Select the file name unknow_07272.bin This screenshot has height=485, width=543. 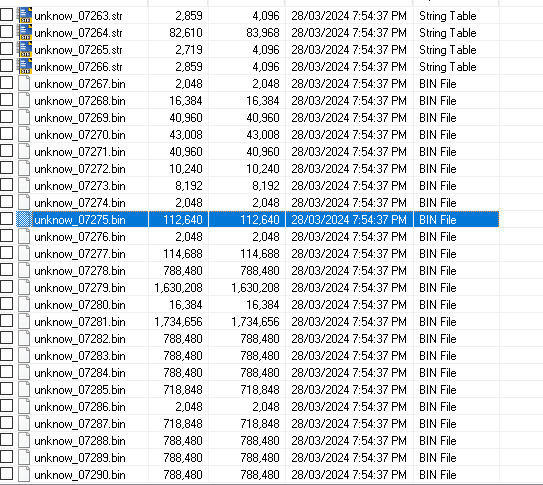[x=80, y=169]
